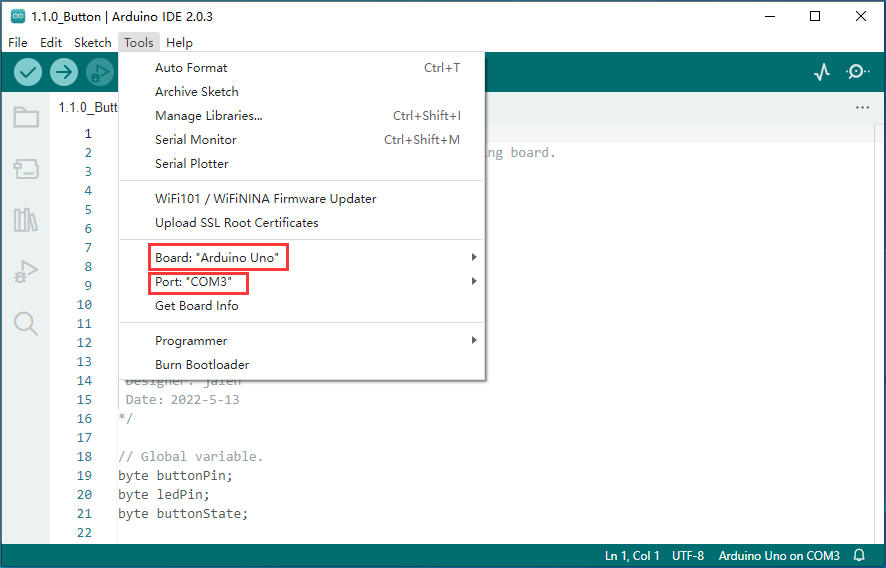Close the Arduino IDE window
This screenshot has height=568, width=886.
click(x=861, y=16)
